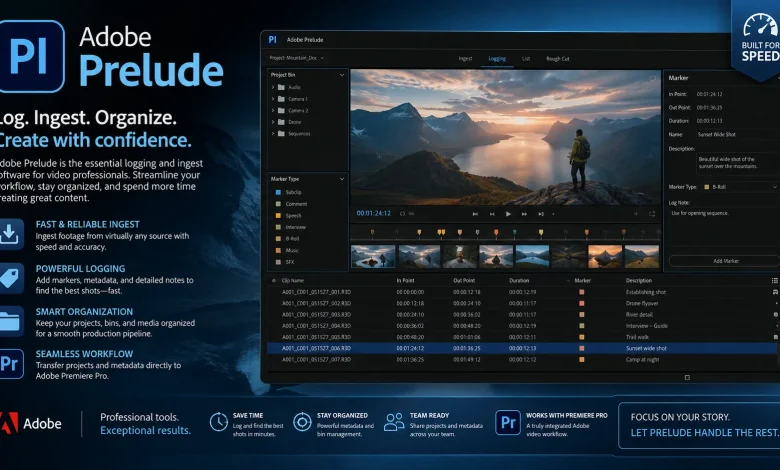Go to the Rough Cut tab
This screenshot has height=470, width=780.
tap(558, 59)
